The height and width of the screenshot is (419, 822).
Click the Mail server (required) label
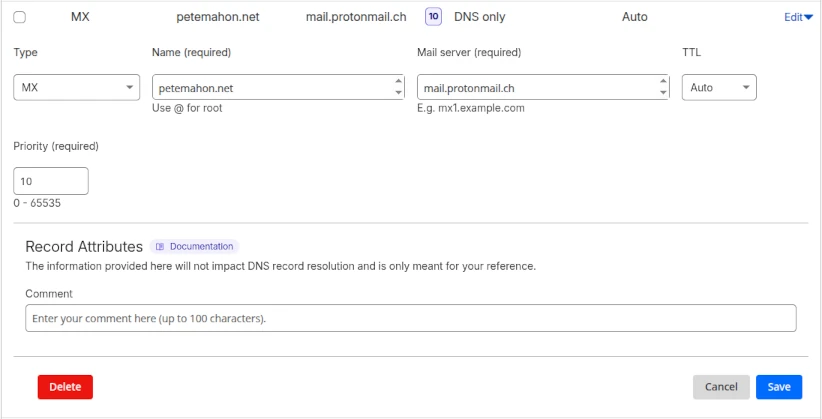click(469, 52)
